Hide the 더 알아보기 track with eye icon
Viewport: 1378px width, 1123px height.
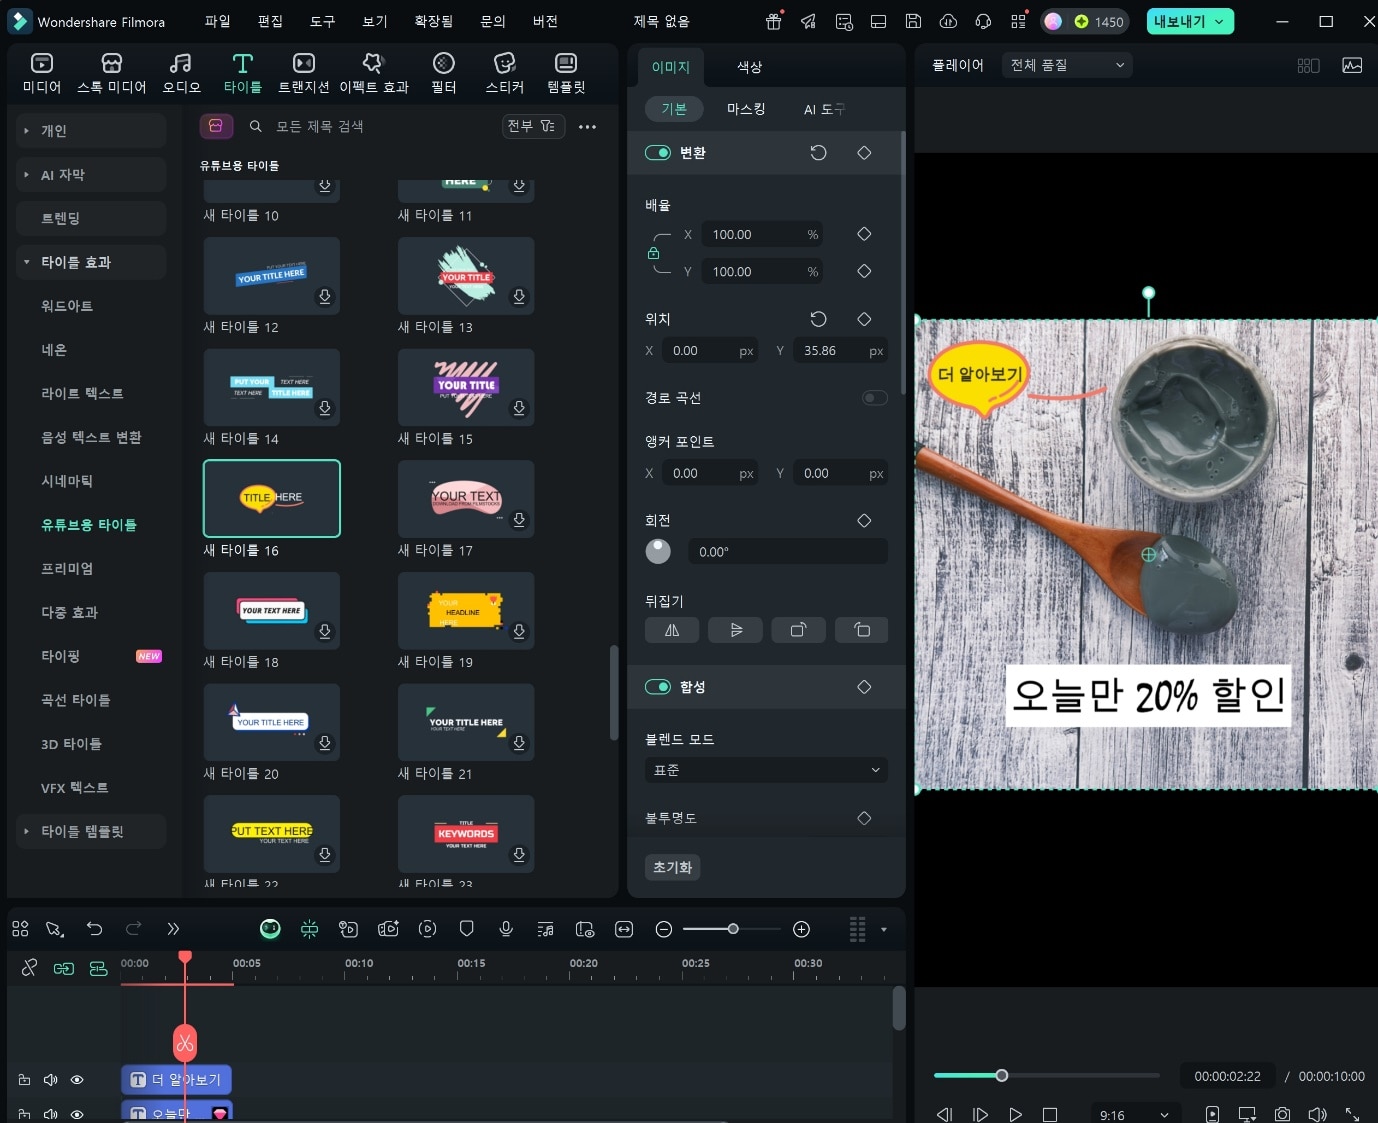click(77, 1080)
